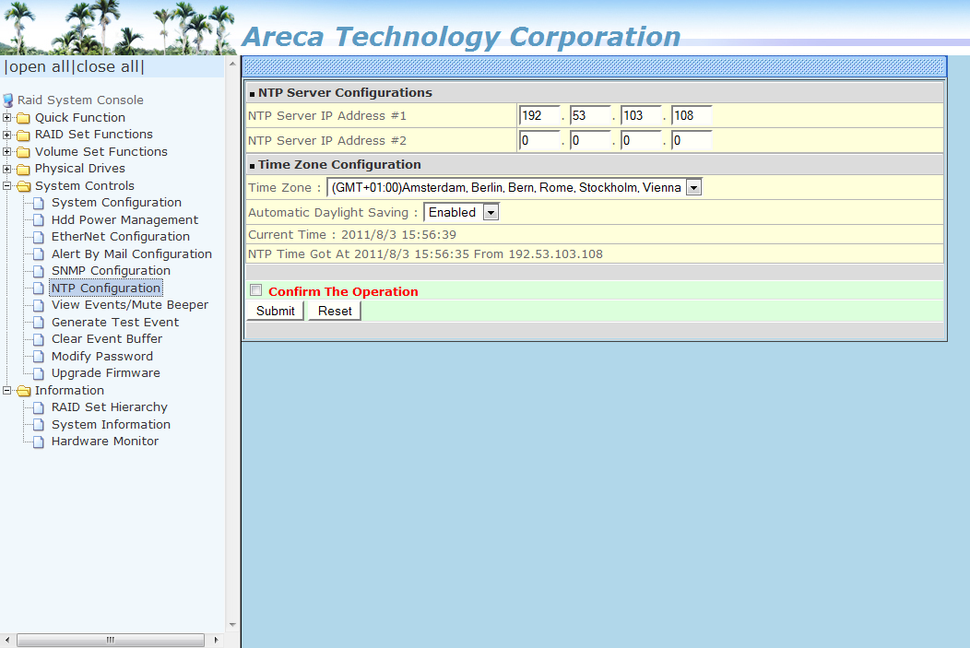
Task: Click the page icon next to EtherNet Configuration
Action: tap(38, 236)
